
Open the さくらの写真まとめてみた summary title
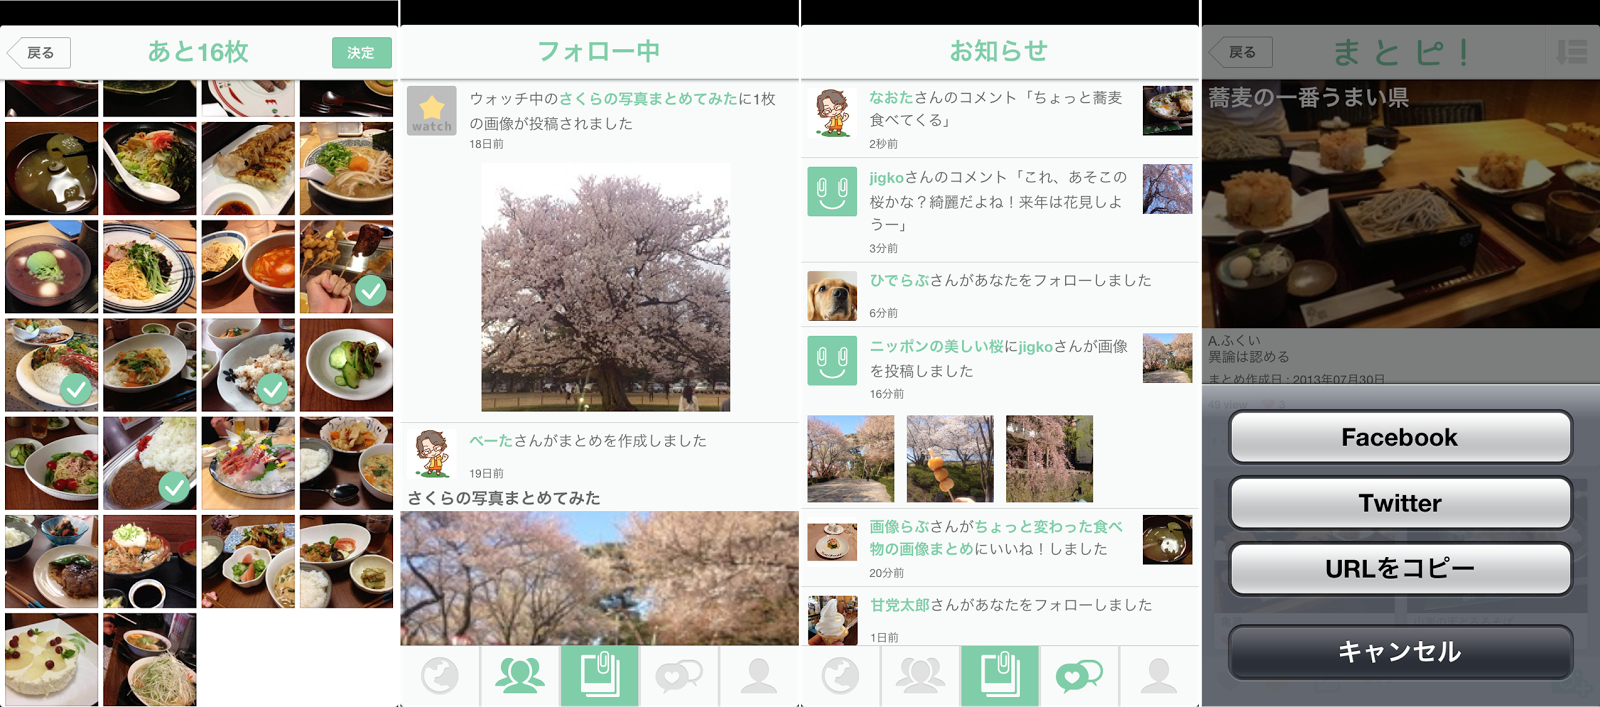click(x=504, y=498)
